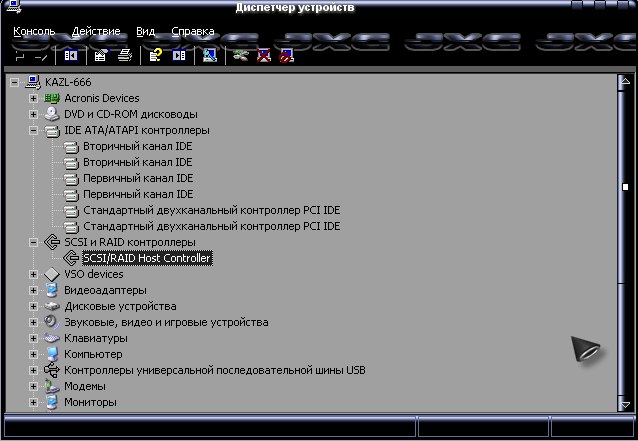Click the Disable device toolbar icon

click(286, 56)
